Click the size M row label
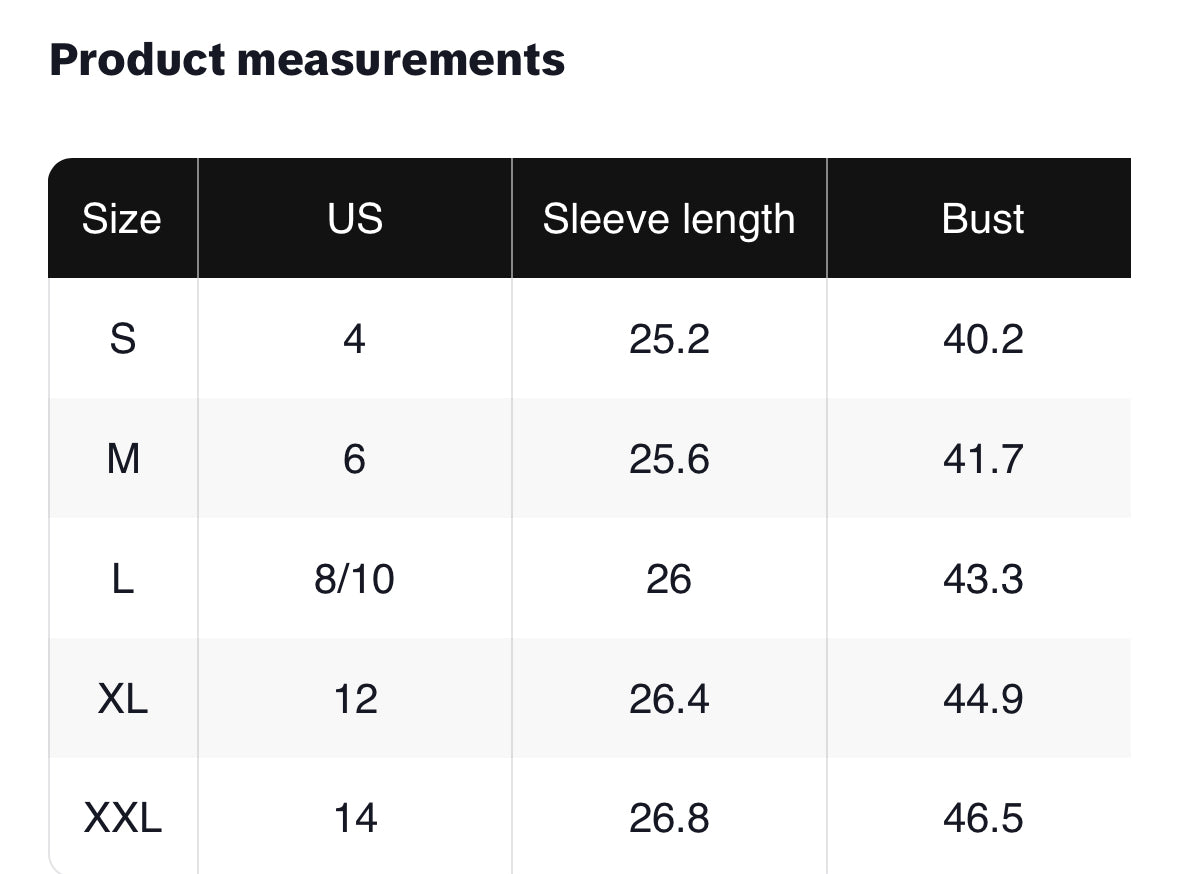 coord(122,459)
